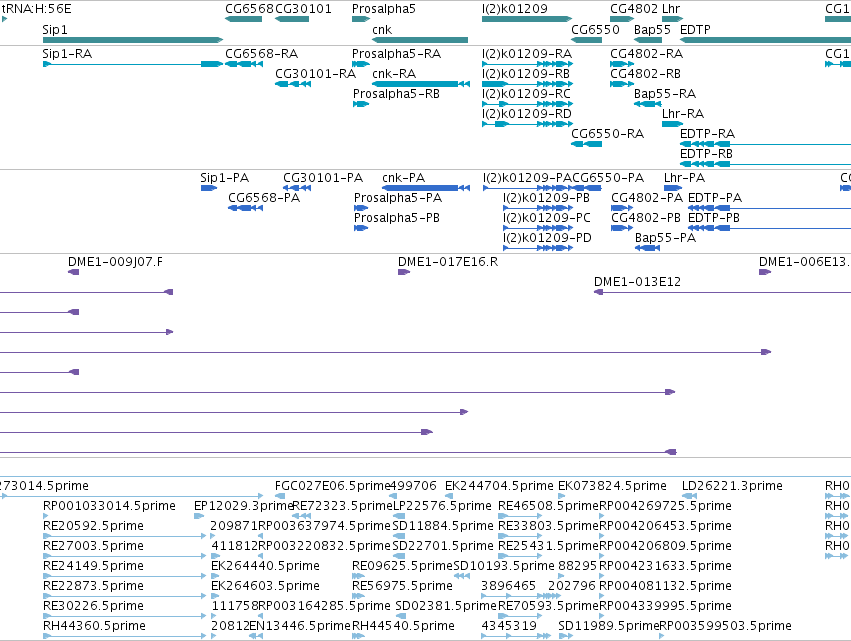Click the EK244704.5prime EST
Screen dimensions: 851x641
pyautogui.click(x=449, y=496)
